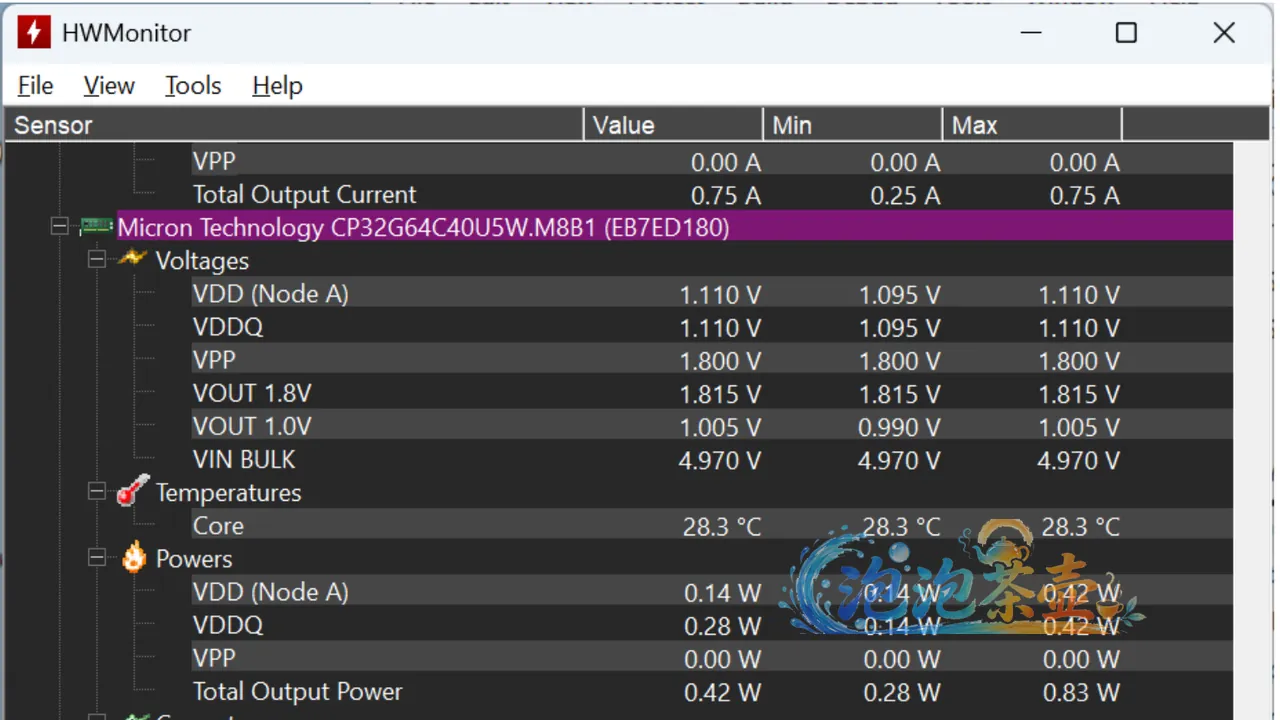The image size is (1280, 720).
Task: Click the Max column header
Action: pos(1033,125)
